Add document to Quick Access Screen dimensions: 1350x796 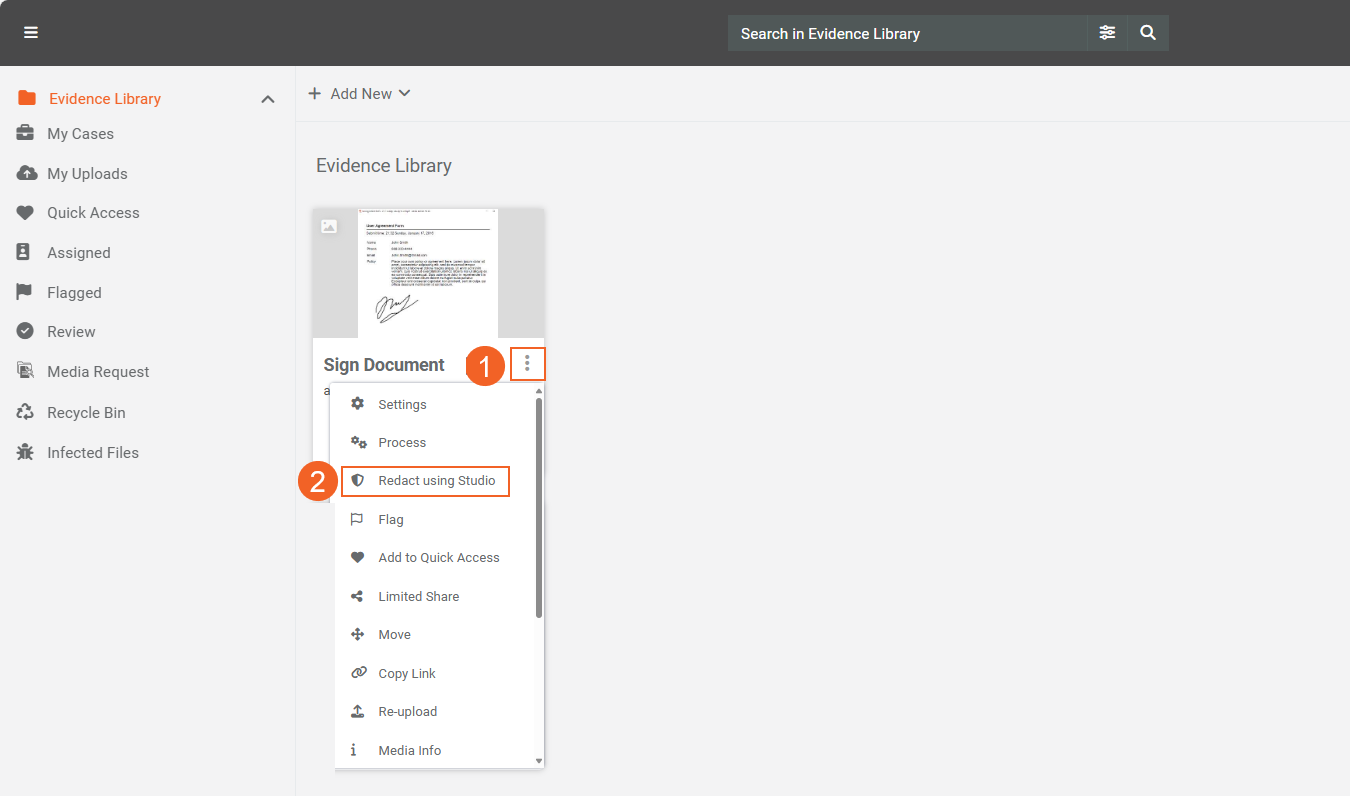[438, 558]
